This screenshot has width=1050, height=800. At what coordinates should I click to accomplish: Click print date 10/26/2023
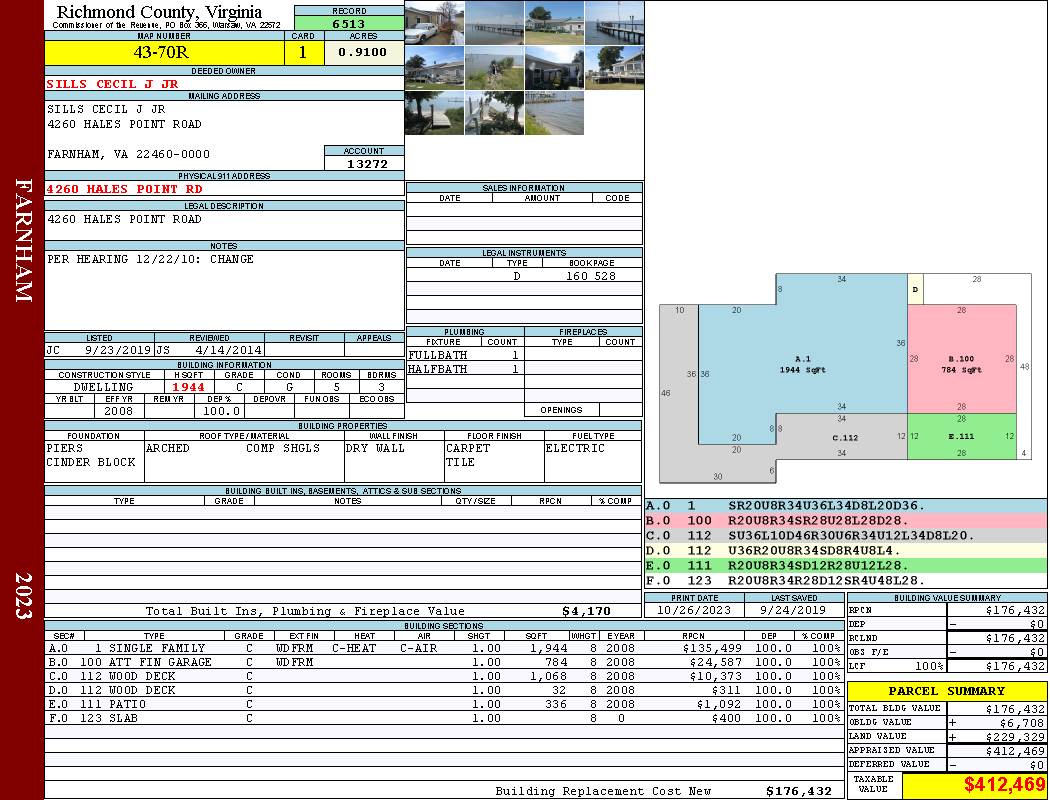(694, 611)
